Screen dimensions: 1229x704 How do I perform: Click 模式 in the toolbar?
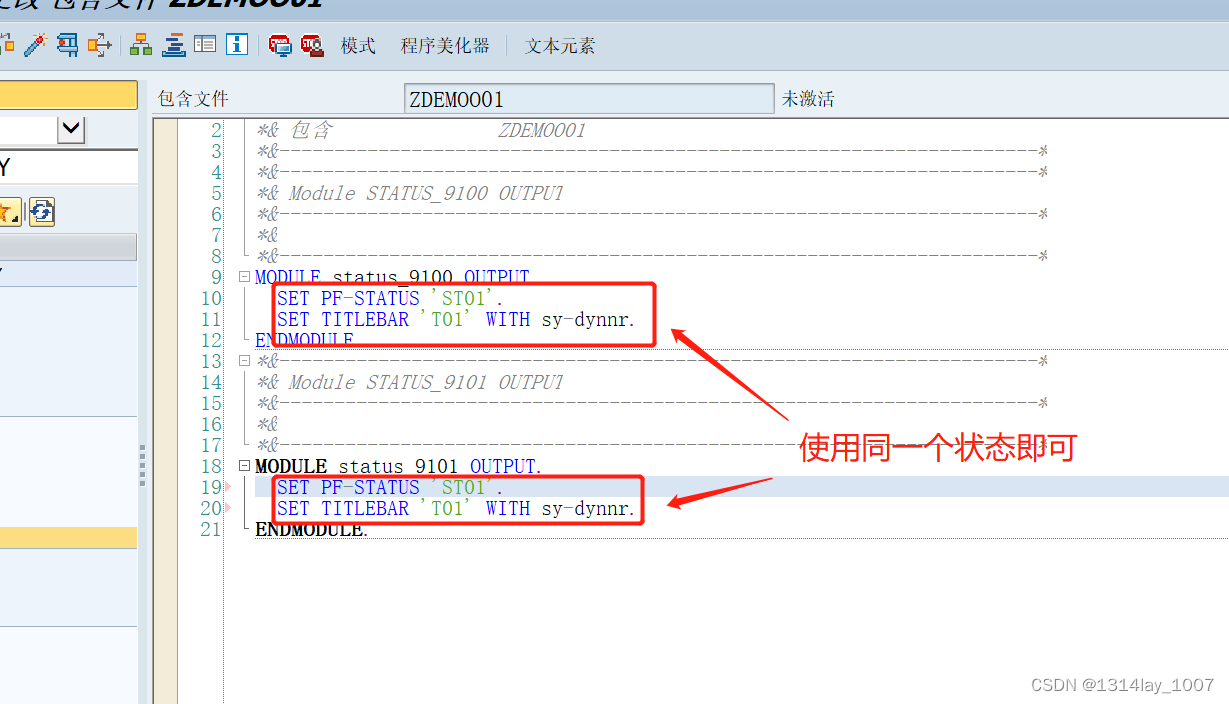pyautogui.click(x=357, y=45)
